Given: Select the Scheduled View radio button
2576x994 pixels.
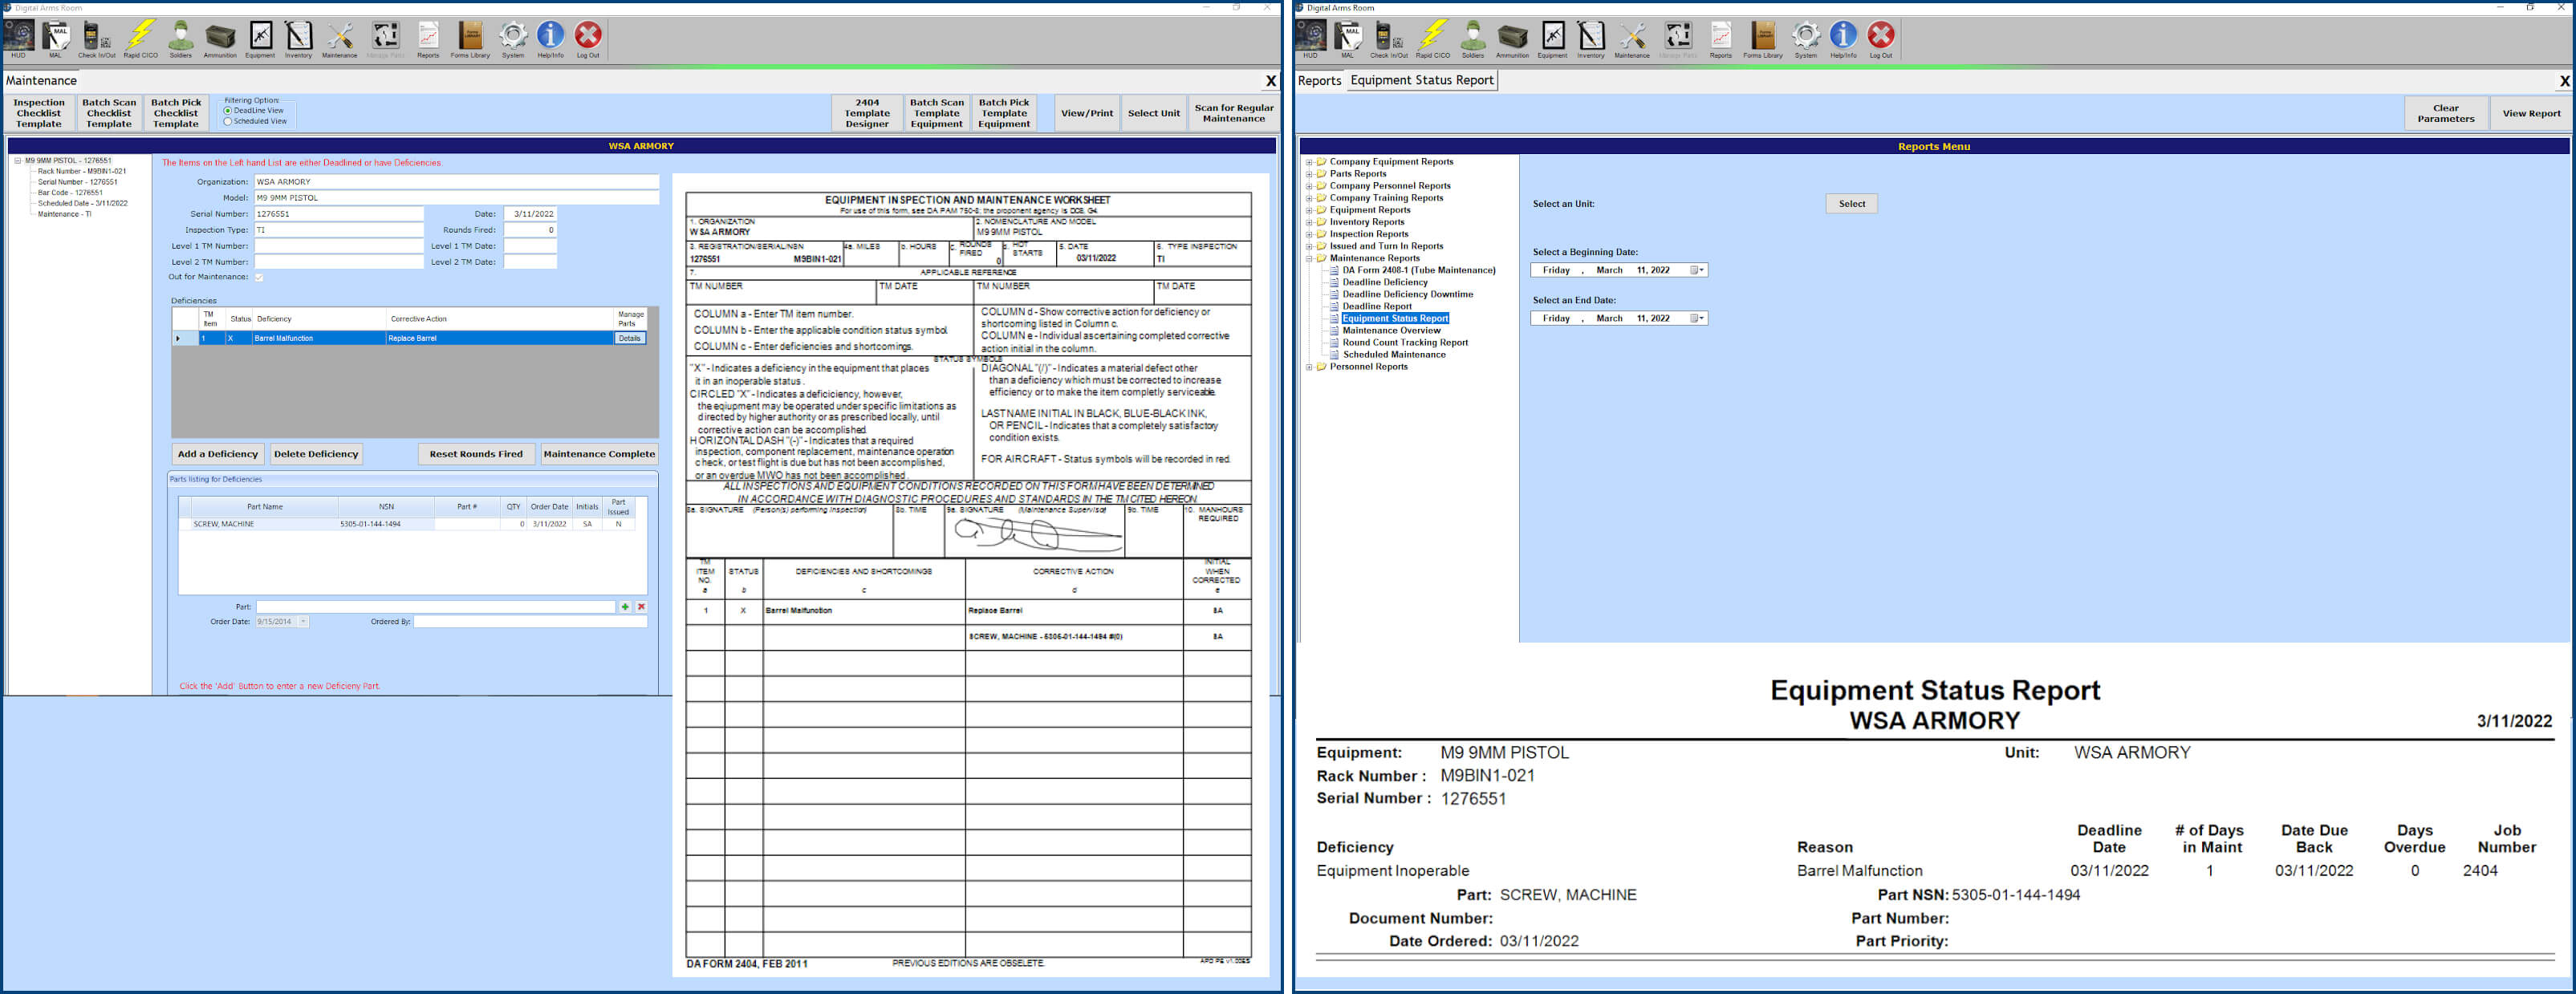Looking at the screenshot, I should pos(228,122).
